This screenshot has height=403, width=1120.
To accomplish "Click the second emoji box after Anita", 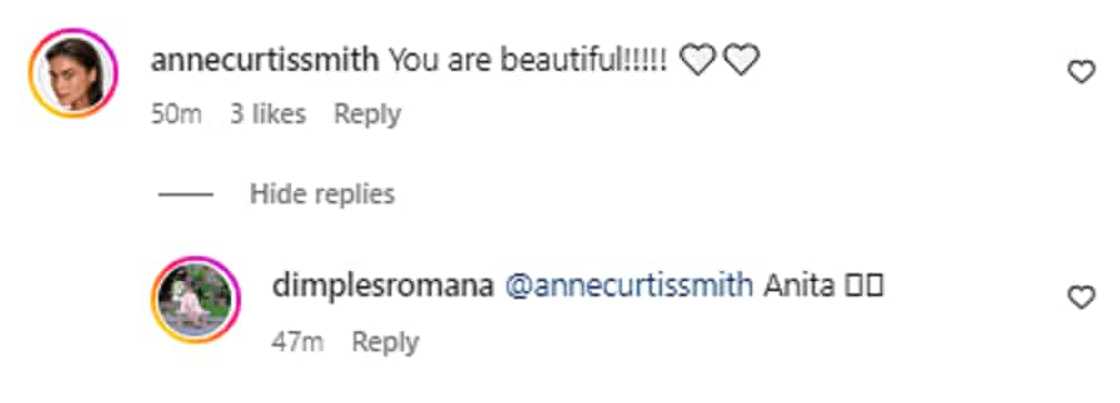I will point(874,287).
